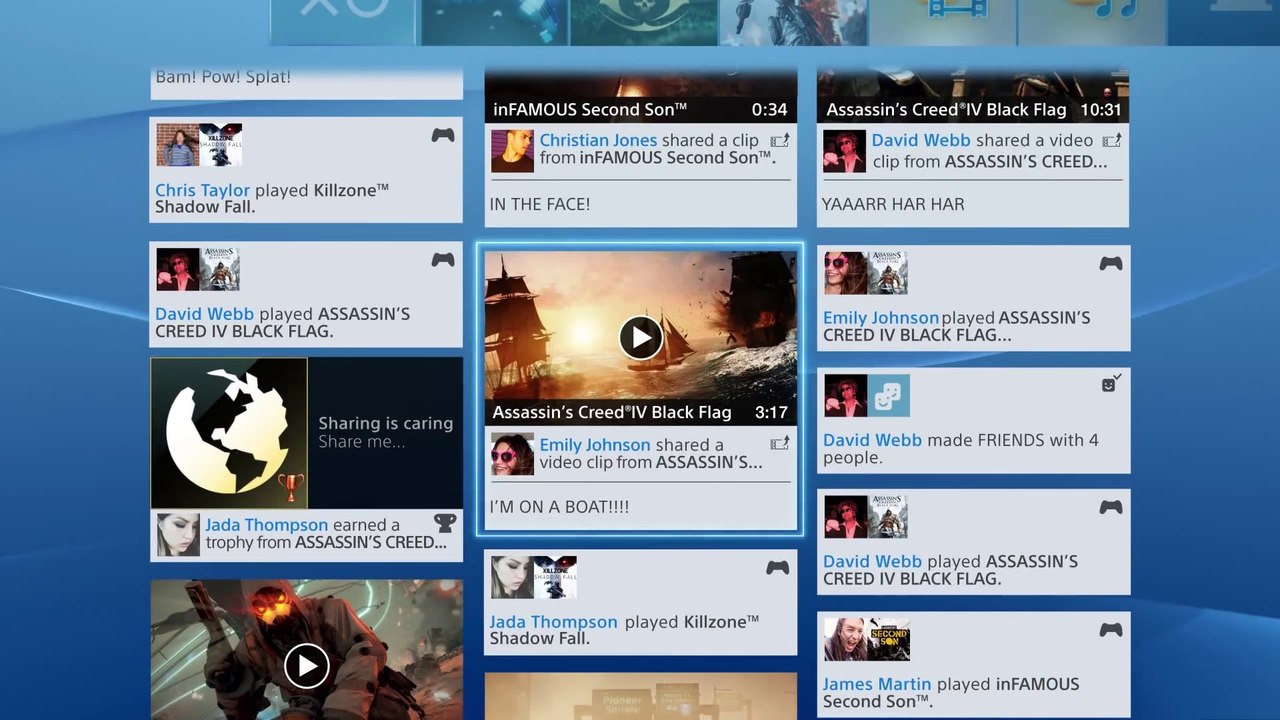Open Jada Thompson's avatar on Killzone played card

[512, 577]
